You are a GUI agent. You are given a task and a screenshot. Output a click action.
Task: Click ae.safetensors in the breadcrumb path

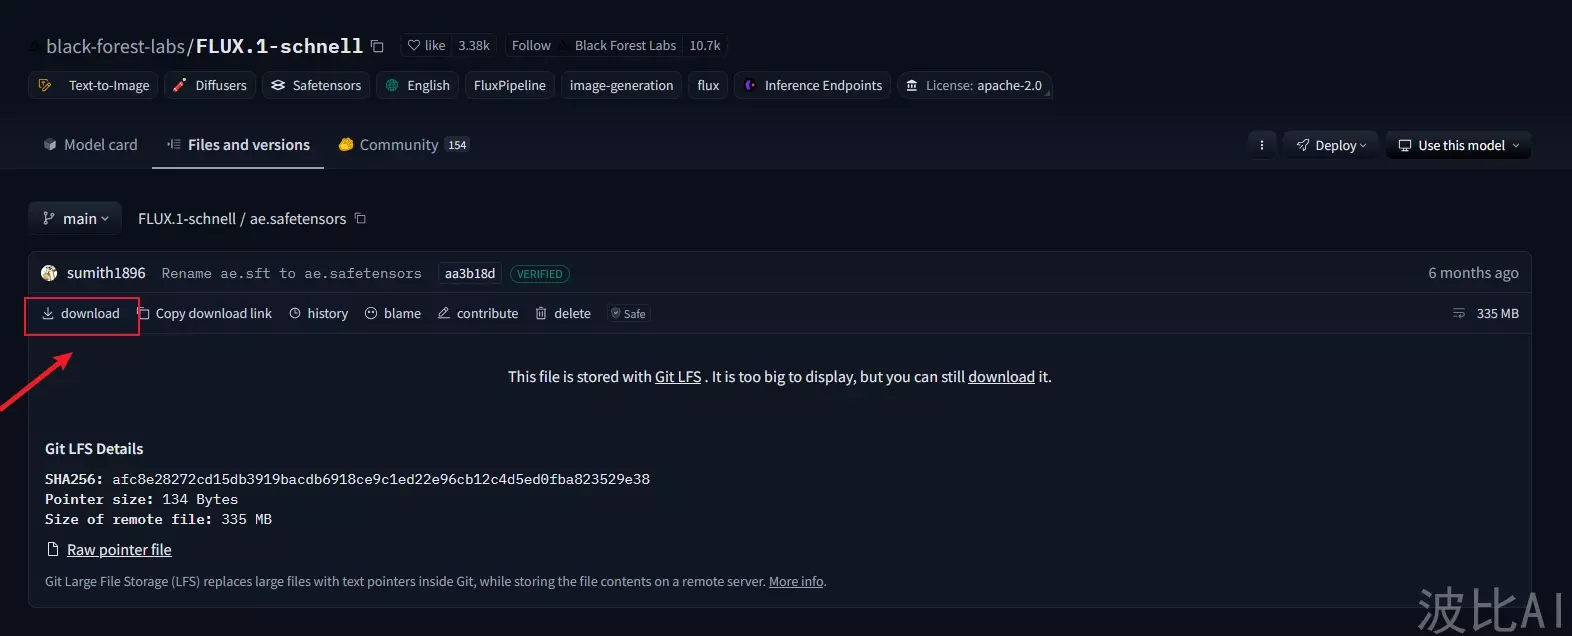[x=298, y=219]
